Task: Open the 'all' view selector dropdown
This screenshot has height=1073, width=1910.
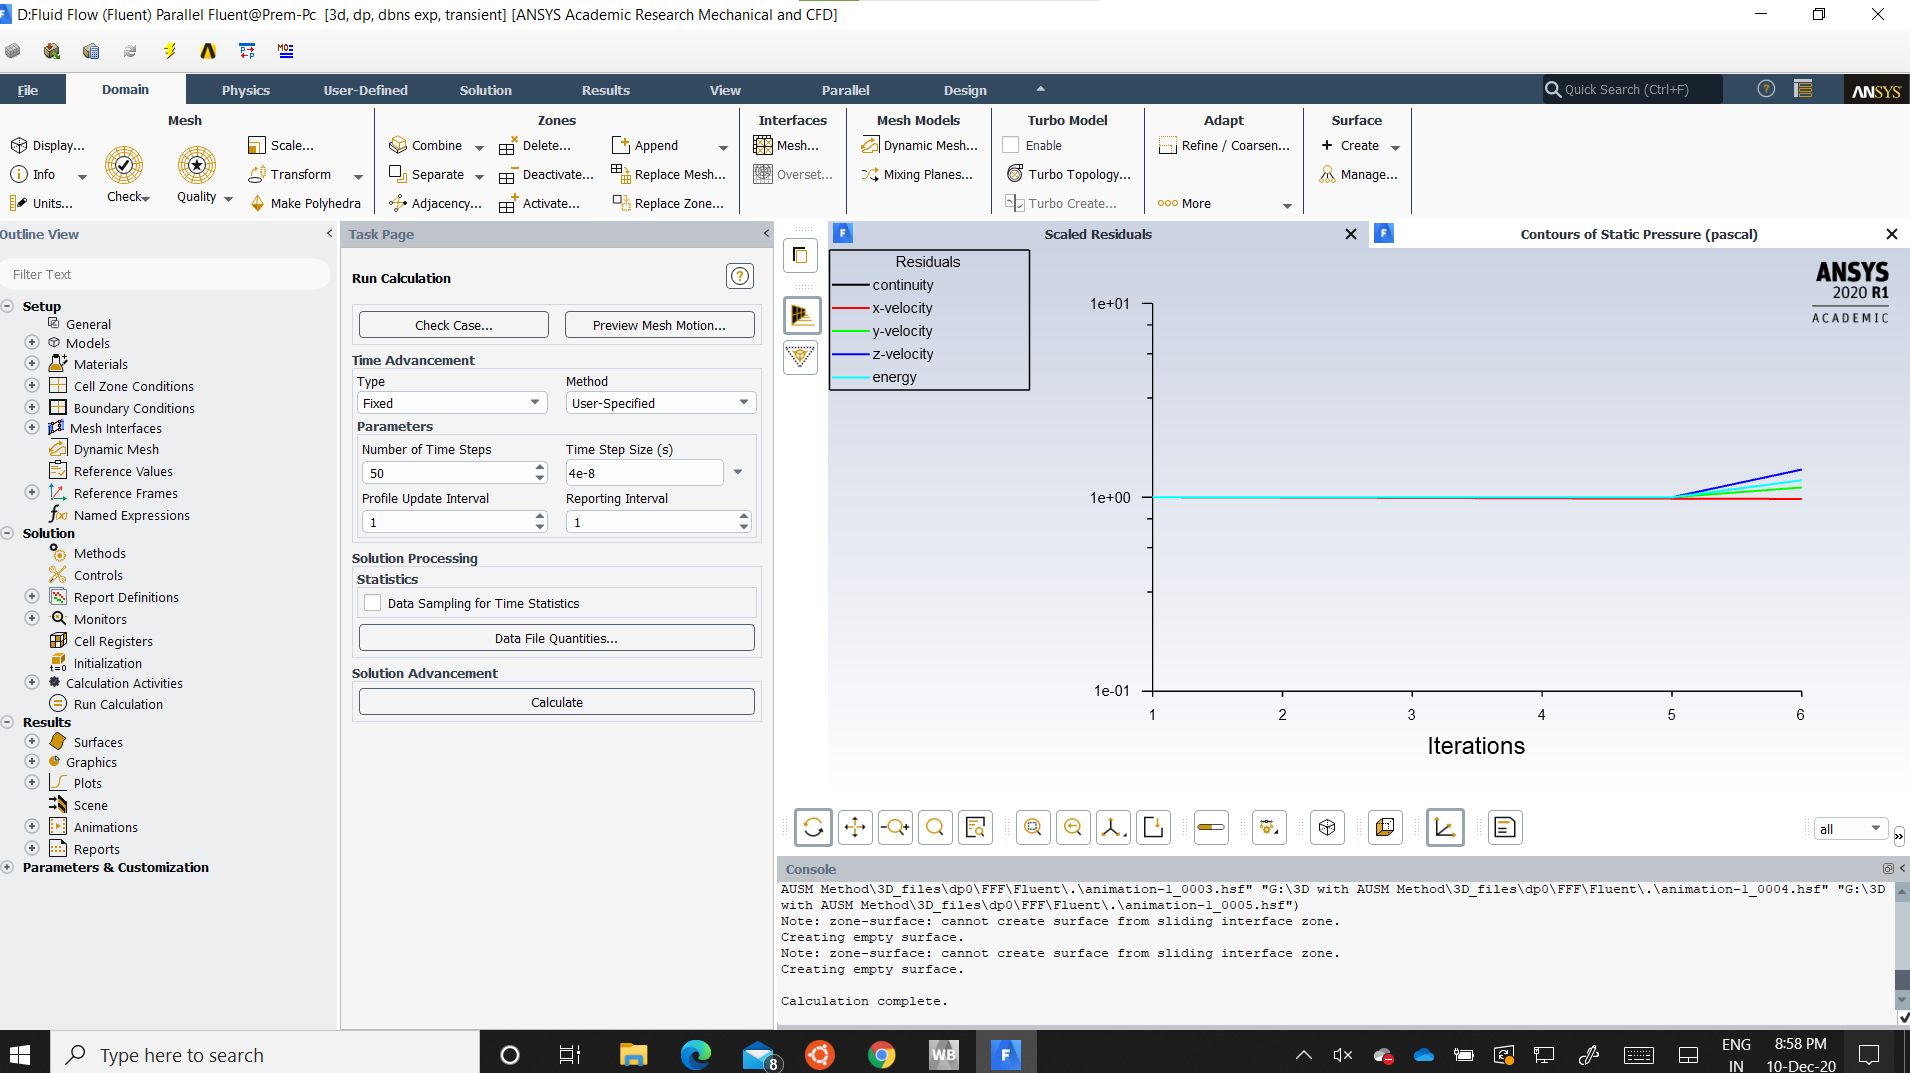Action: point(1851,828)
